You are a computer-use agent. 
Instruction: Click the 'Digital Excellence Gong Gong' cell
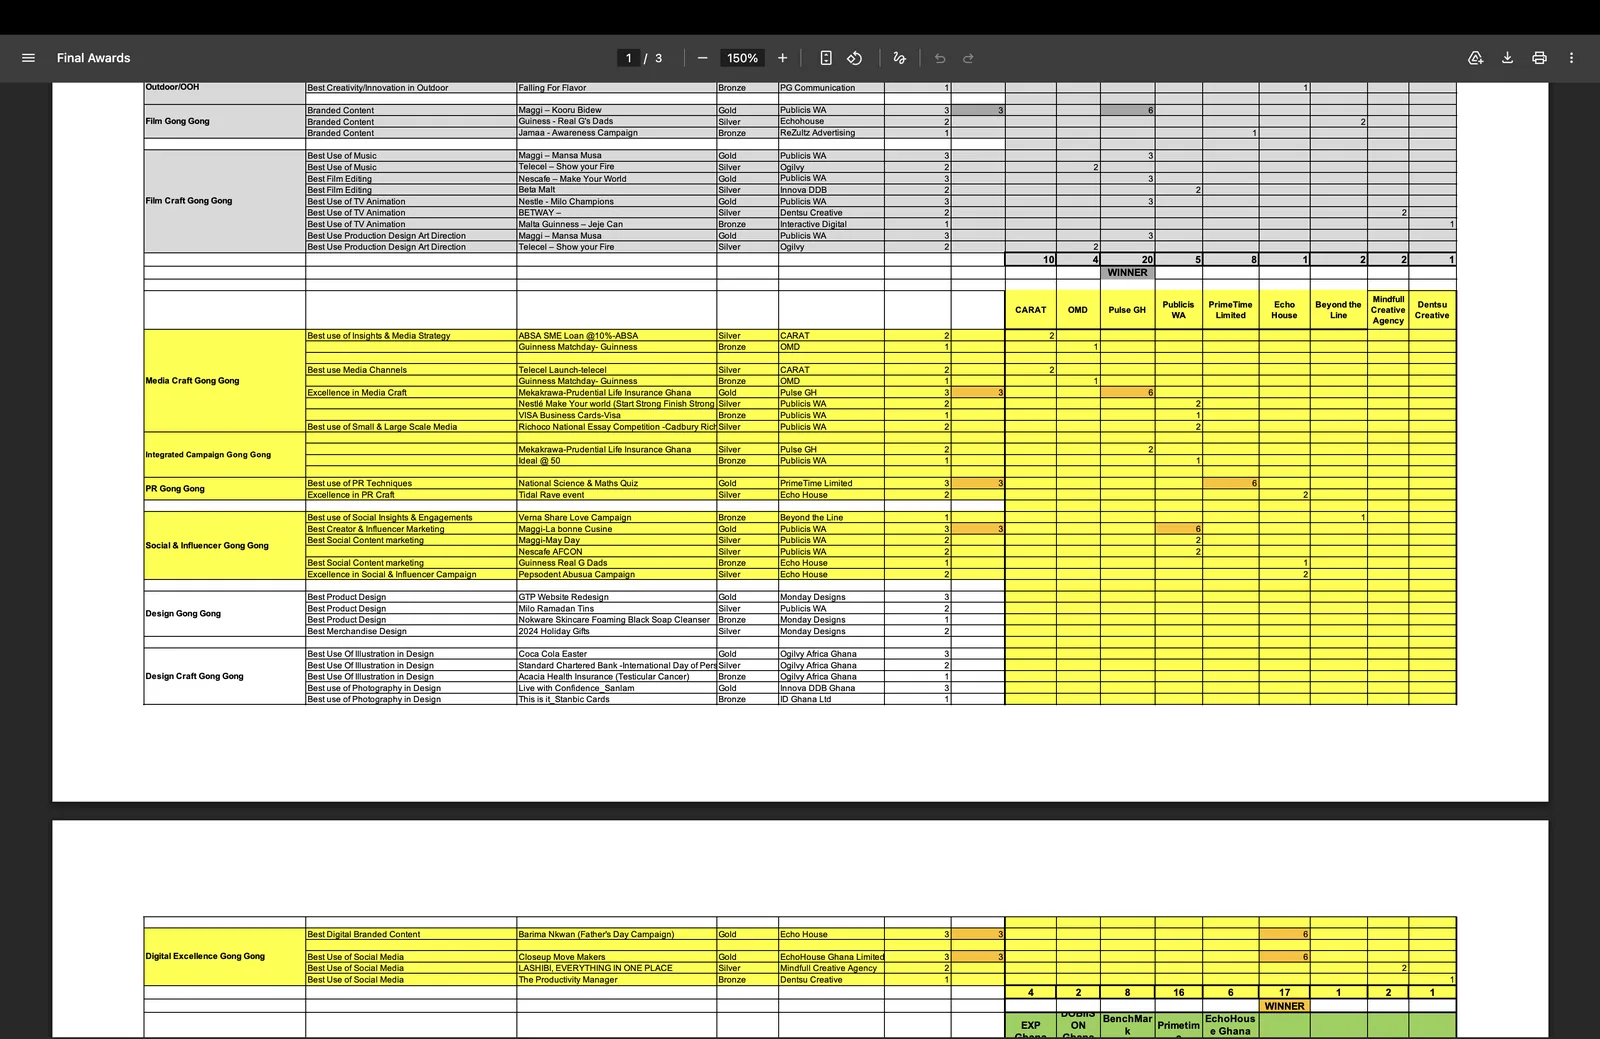click(x=225, y=956)
